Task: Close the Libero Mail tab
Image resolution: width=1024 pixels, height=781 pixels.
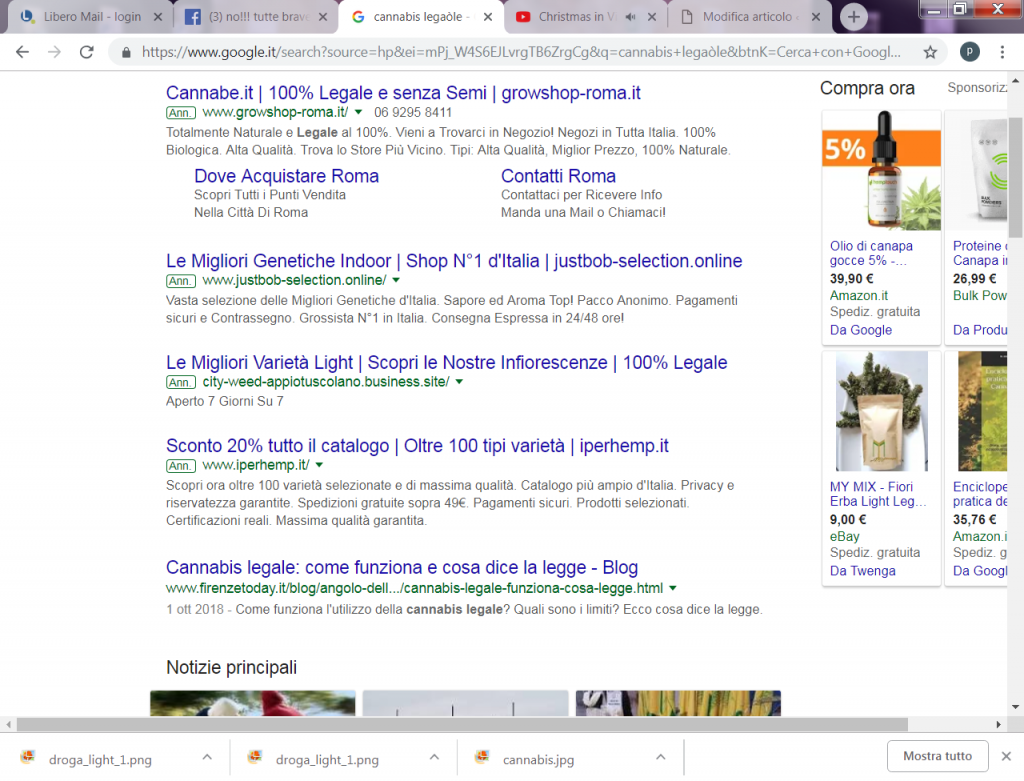Action: 157,17
